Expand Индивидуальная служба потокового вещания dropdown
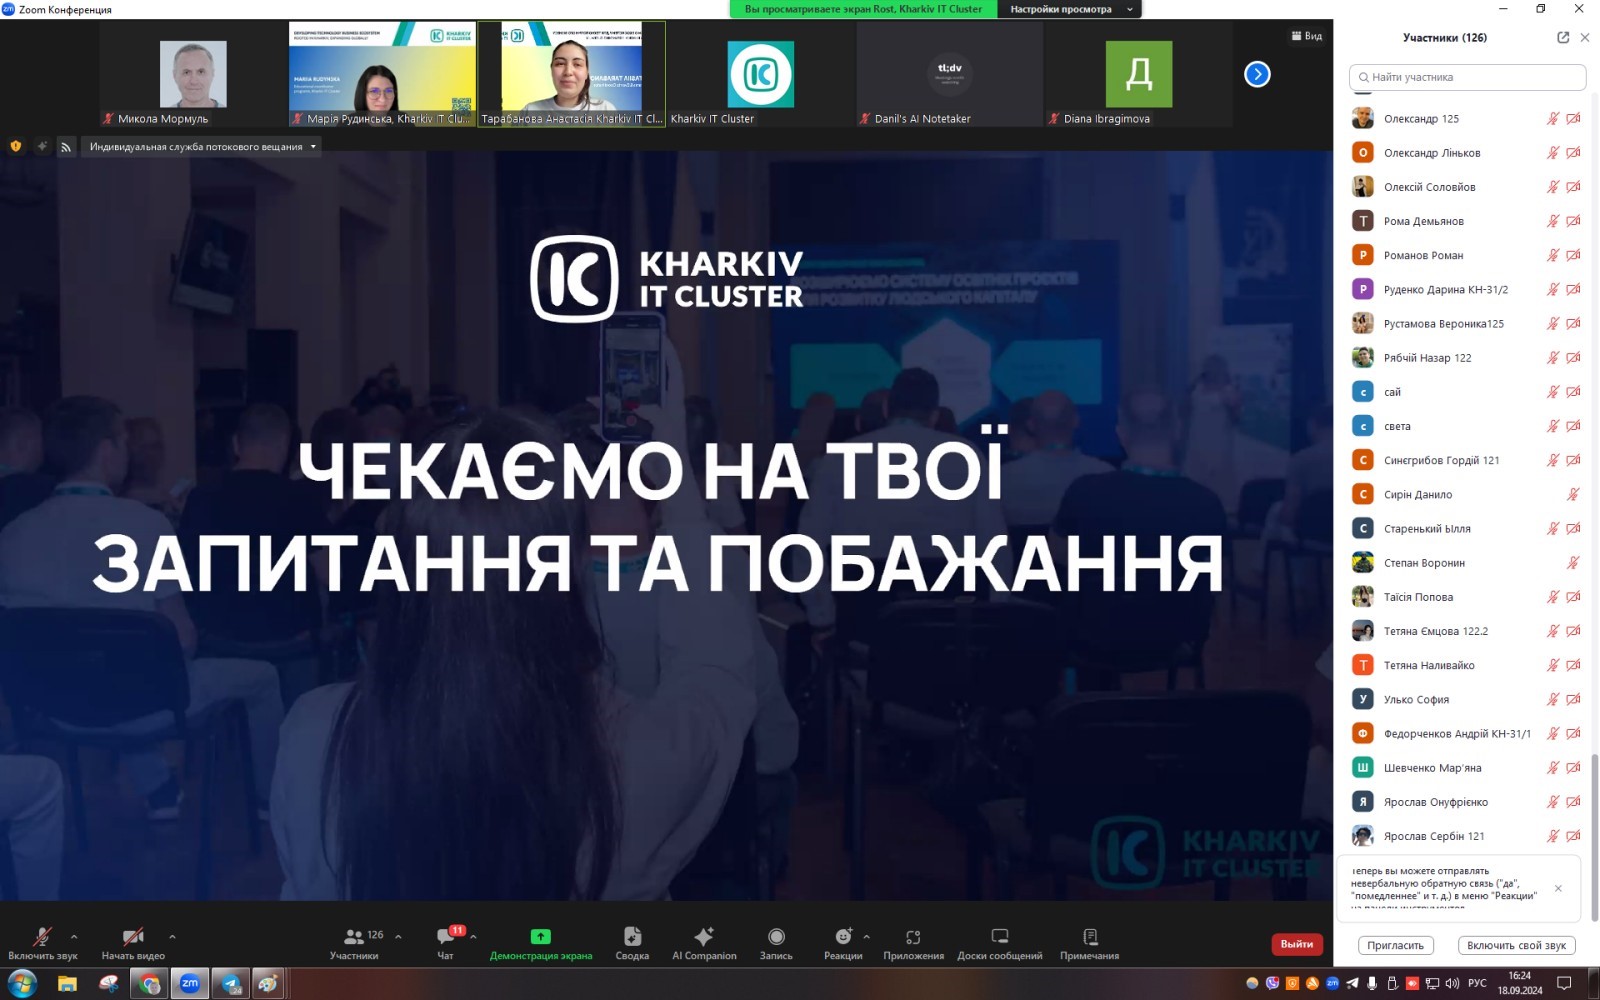 tap(203, 147)
